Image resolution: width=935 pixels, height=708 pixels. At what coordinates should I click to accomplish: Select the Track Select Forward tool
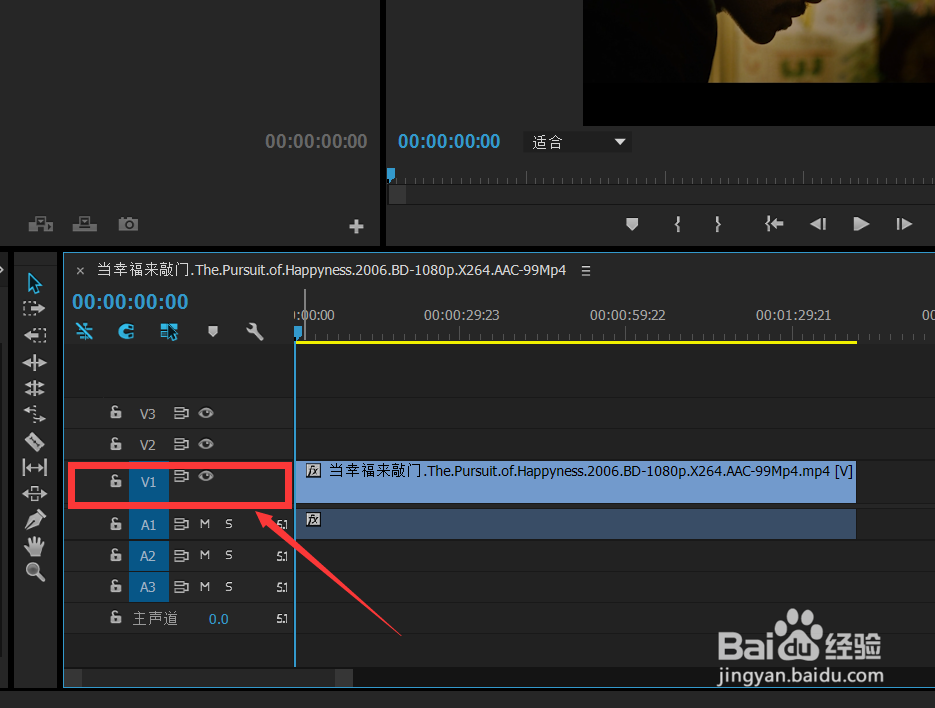click(34, 308)
